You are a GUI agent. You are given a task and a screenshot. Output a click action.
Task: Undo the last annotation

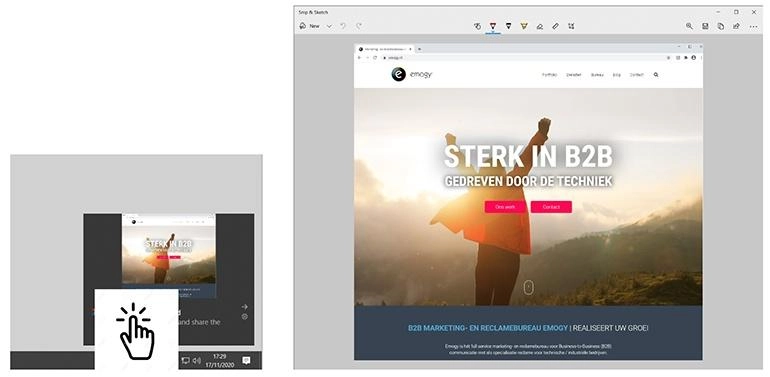[343, 26]
